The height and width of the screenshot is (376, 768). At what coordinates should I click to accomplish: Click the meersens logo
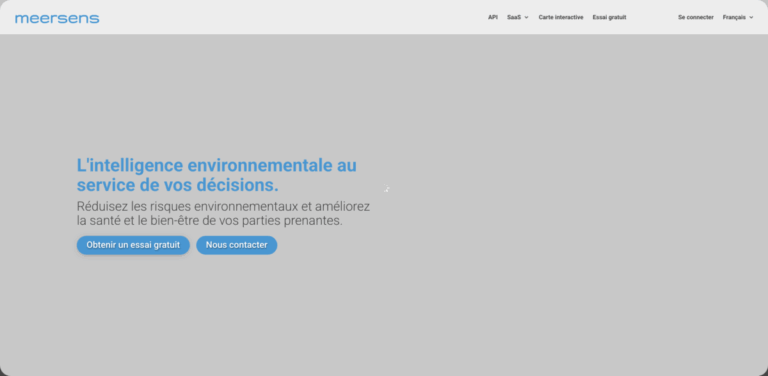pyautogui.click(x=57, y=19)
